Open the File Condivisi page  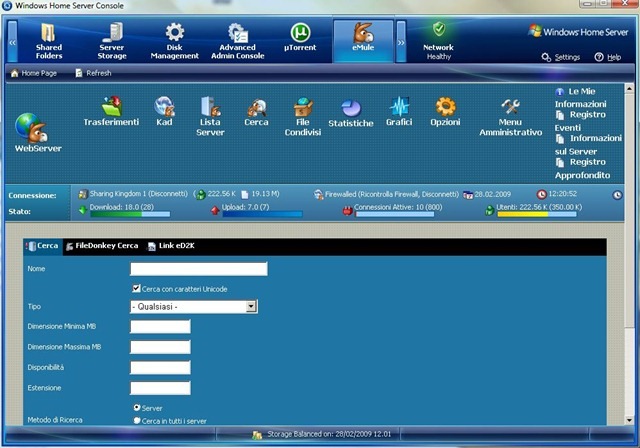(x=302, y=116)
